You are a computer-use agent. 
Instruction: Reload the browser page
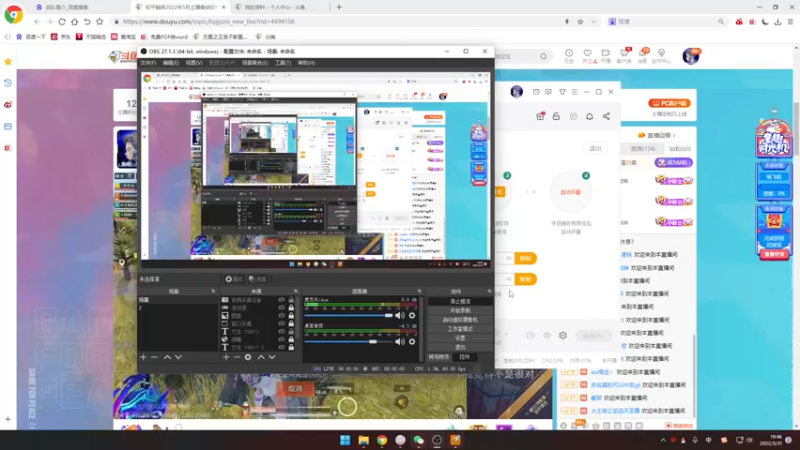[x=62, y=21]
